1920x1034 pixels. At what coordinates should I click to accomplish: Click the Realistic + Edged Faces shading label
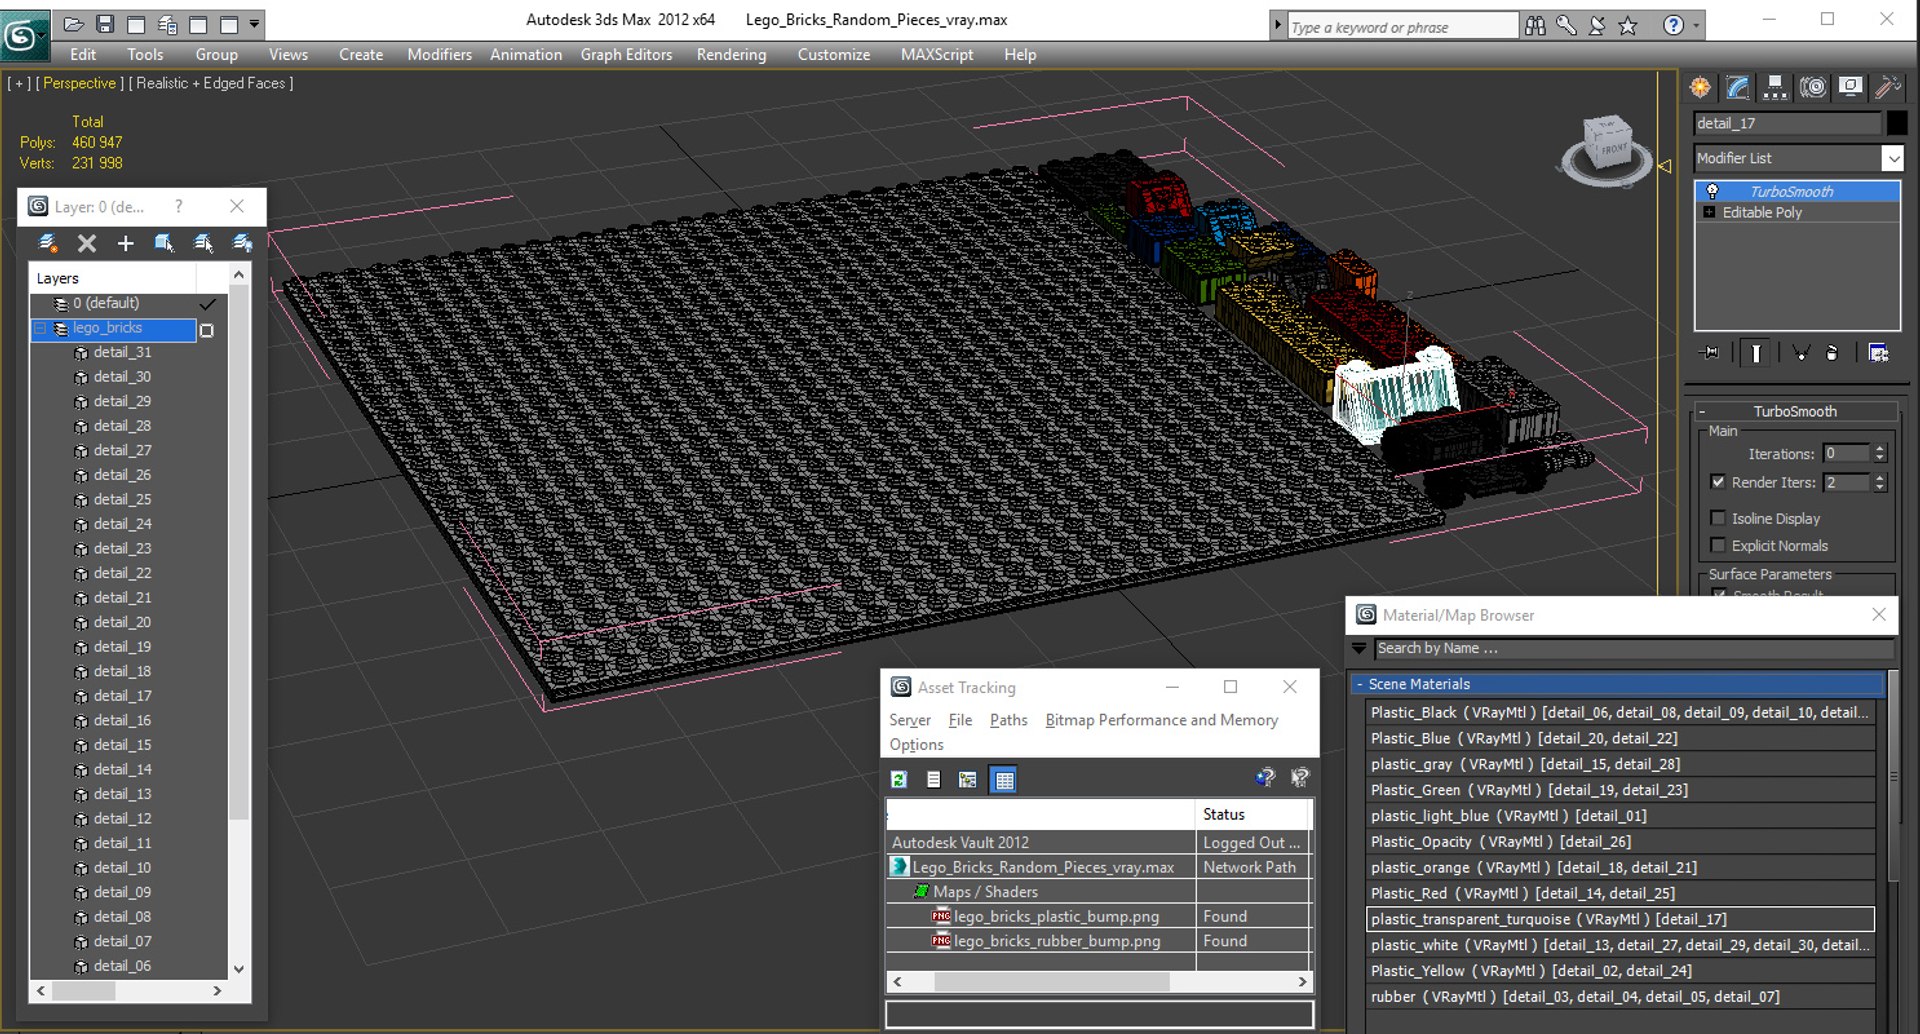[x=211, y=83]
